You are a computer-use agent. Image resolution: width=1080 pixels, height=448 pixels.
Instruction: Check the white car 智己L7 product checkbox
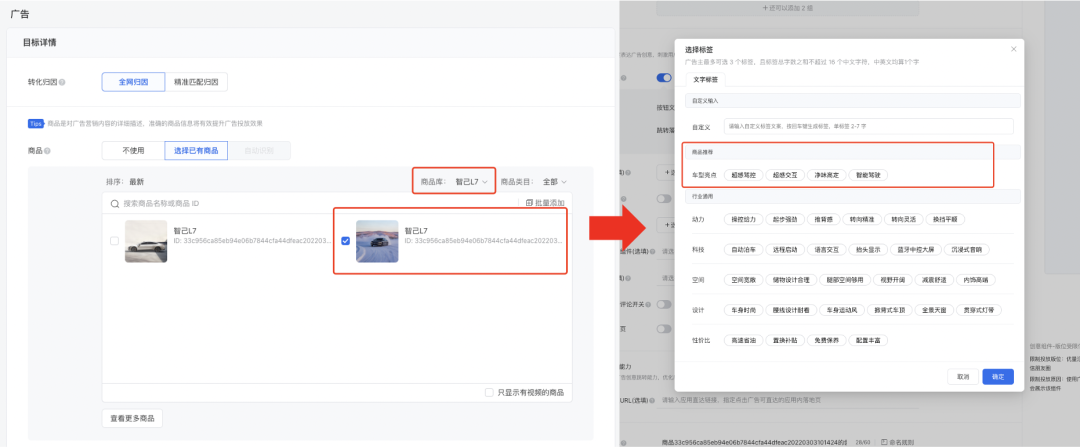pyautogui.click(x=114, y=241)
